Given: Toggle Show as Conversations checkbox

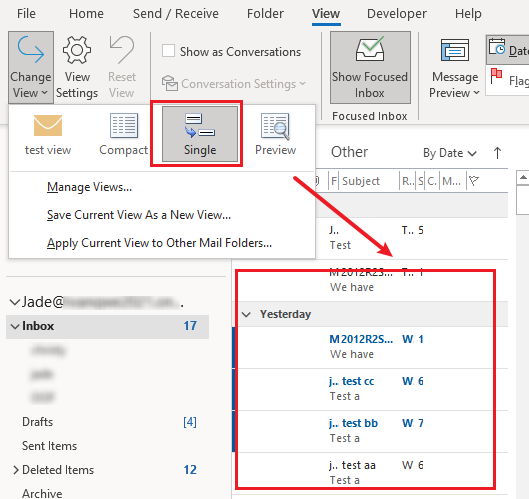Looking at the screenshot, I should click(x=168, y=52).
